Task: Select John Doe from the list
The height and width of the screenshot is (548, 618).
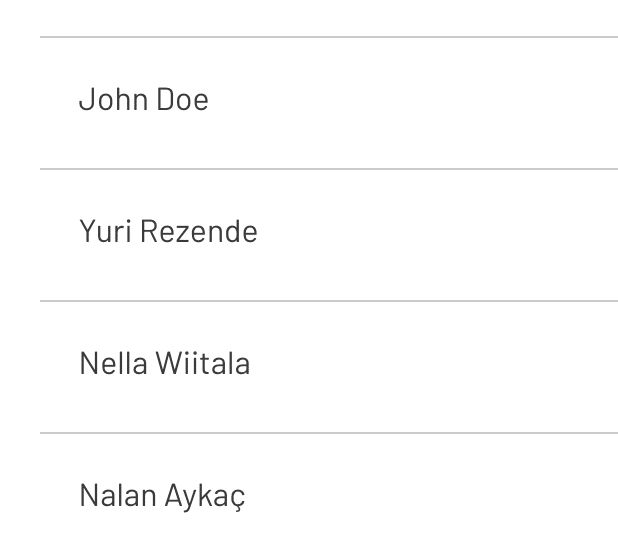Action: (144, 100)
